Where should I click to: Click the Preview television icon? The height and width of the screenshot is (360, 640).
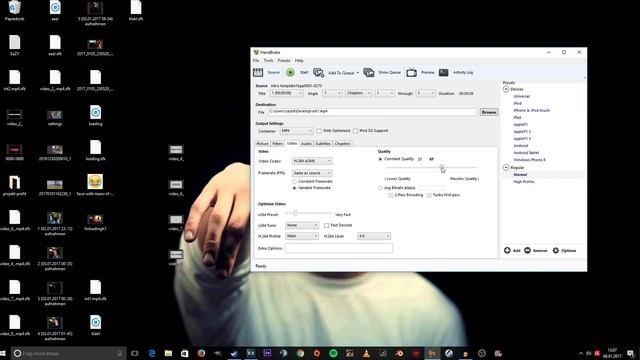(x=411, y=72)
